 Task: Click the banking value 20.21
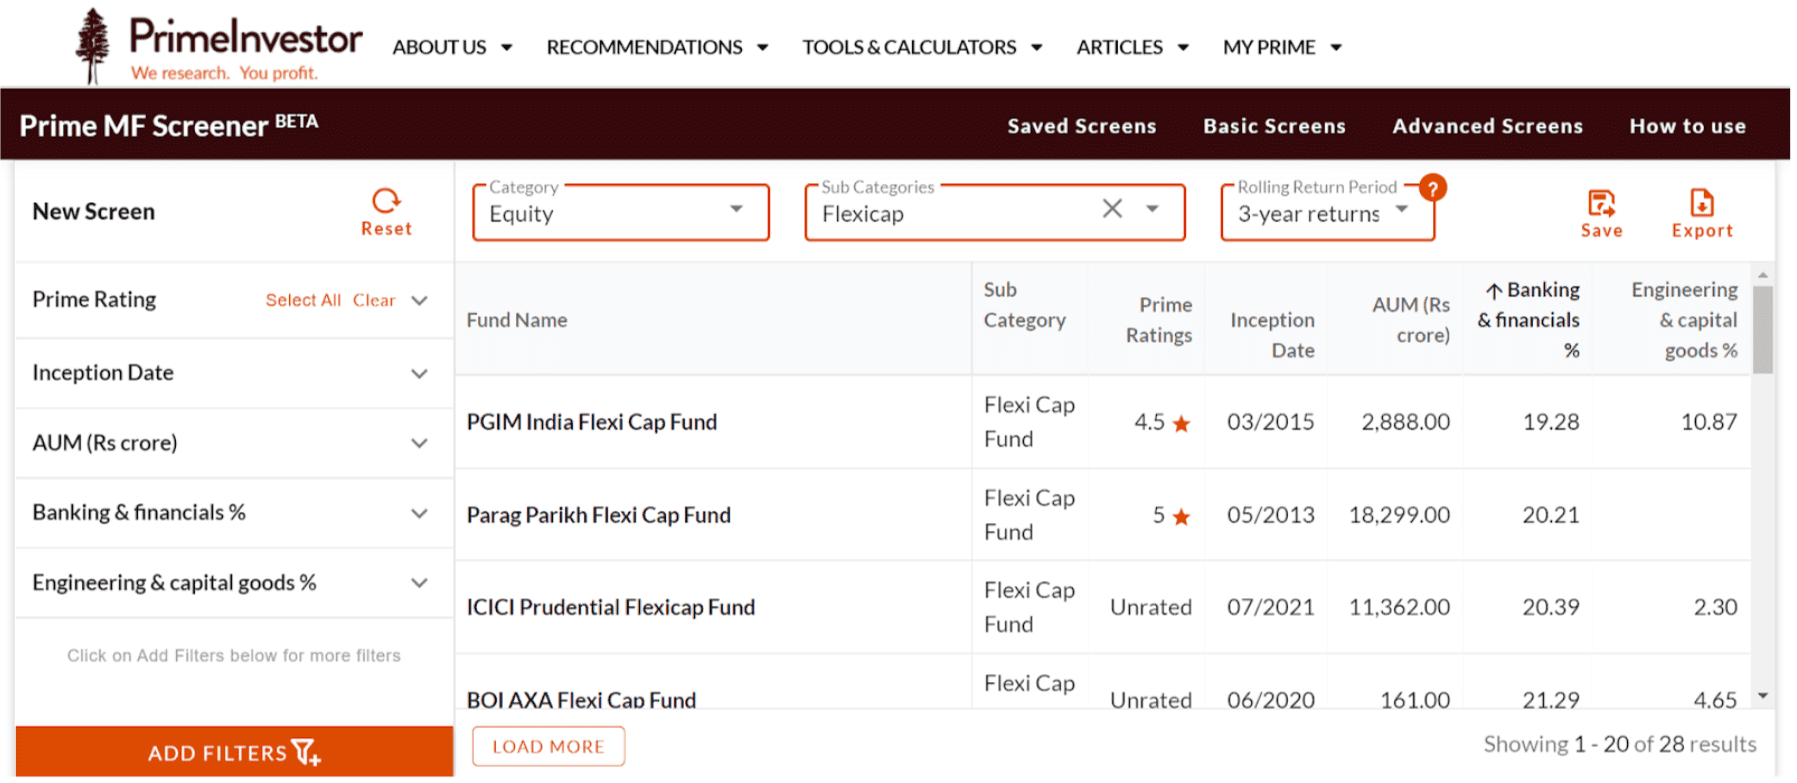[x=1551, y=516]
